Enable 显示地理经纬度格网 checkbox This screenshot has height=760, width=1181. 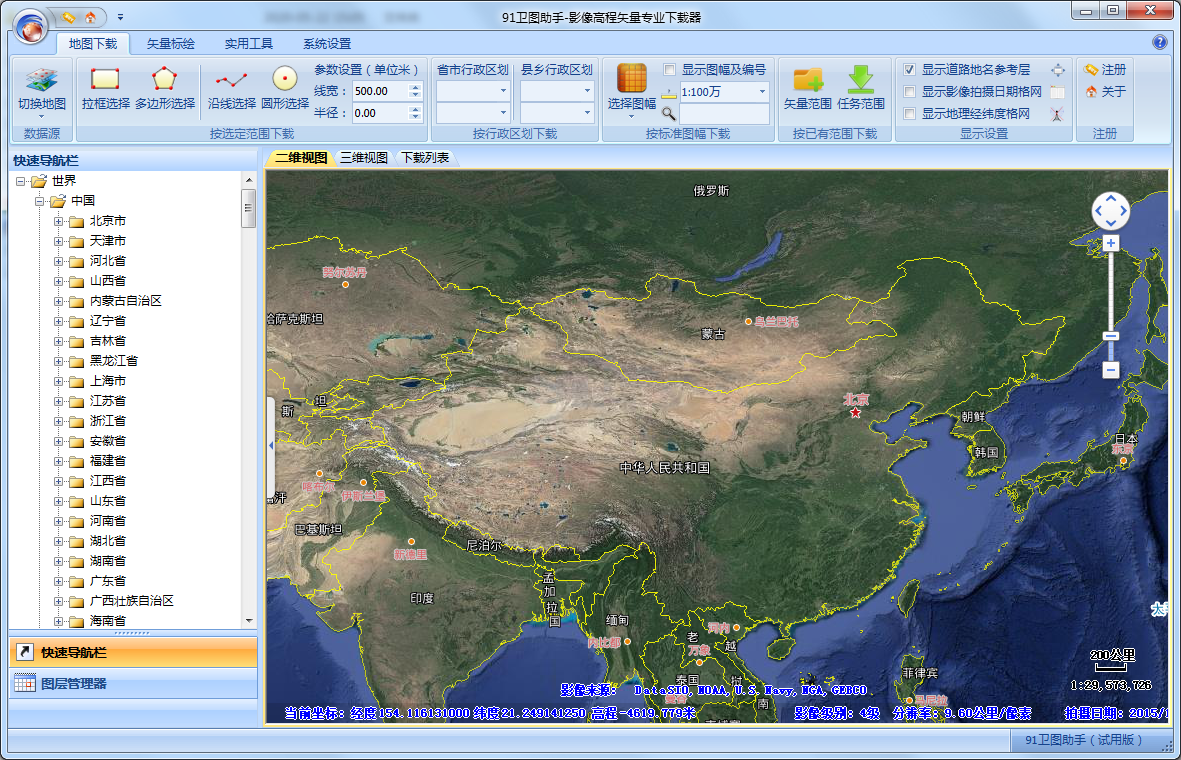tap(909, 114)
